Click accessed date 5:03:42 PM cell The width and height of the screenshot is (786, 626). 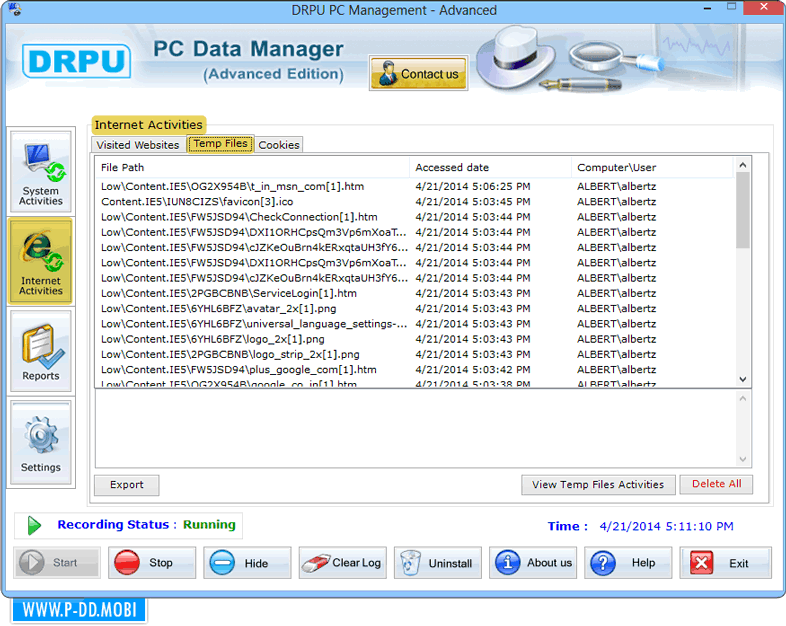tap(473, 369)
